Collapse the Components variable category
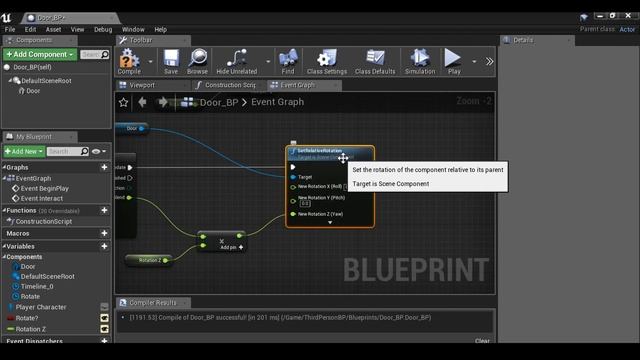Viewport: 640px width, 360px height. [4, 257]
